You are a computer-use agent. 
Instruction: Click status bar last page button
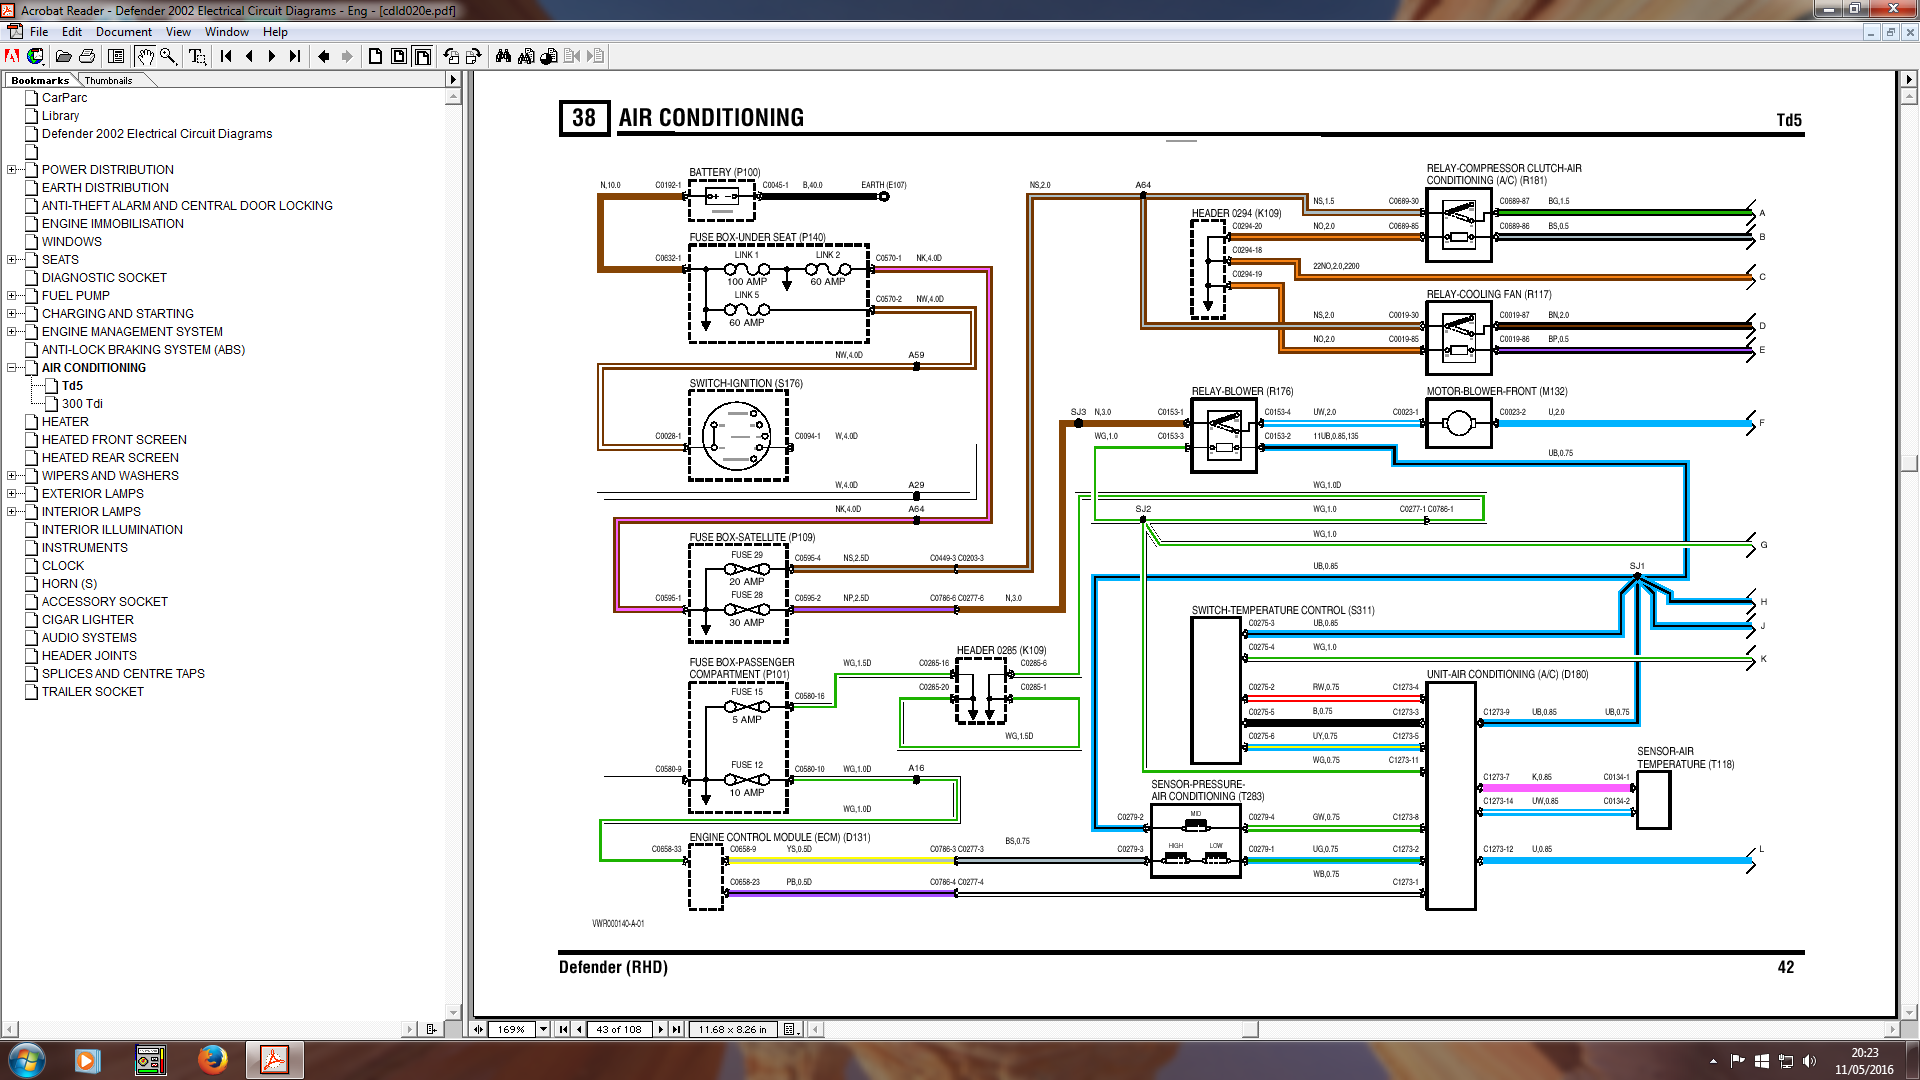click(x=677, y=1029)
